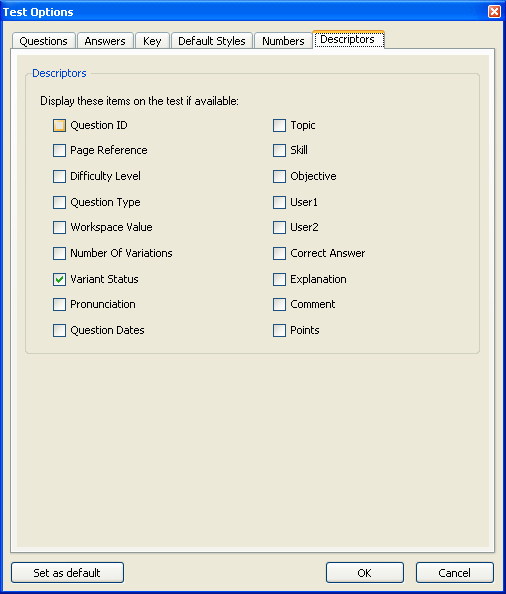This screenshot has height=594, width=506.
Task: Enable the Topic descriptor checkbox
Action: pyautogui.click(x=280, y=125)
